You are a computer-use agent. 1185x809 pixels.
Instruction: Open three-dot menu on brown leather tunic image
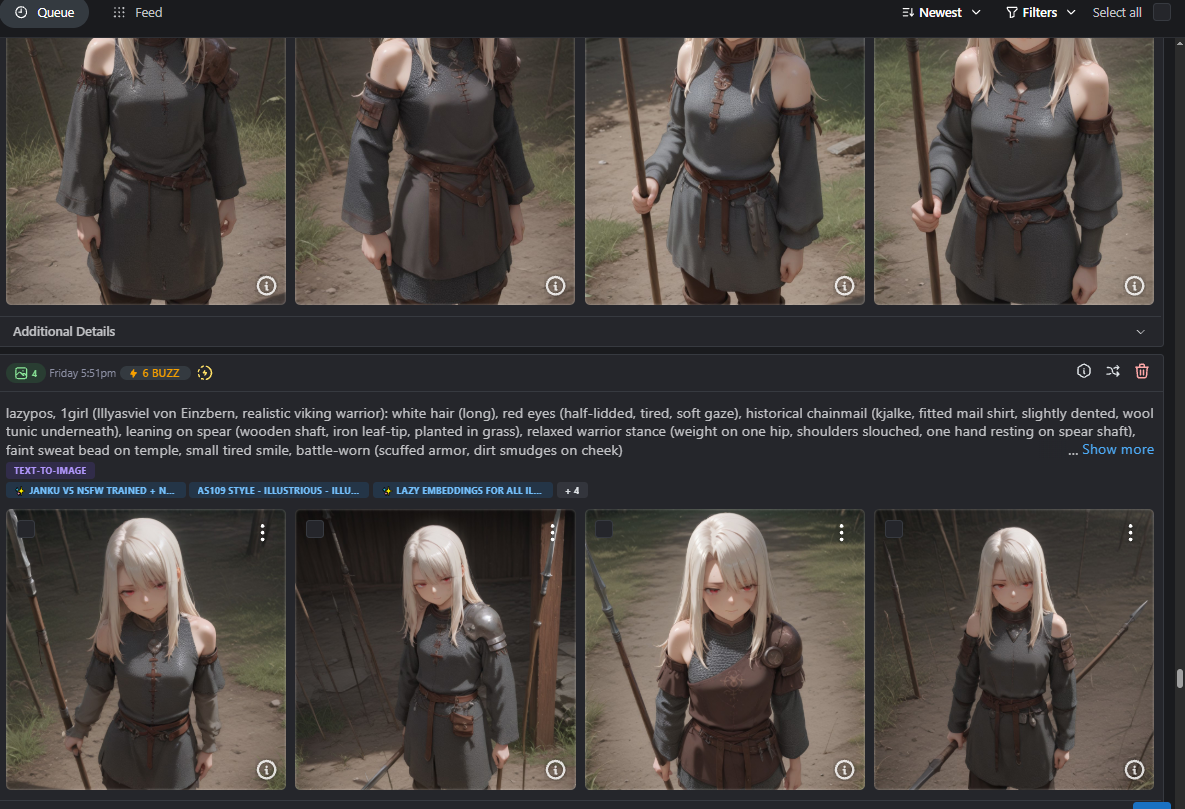pyautogui.click(x=841, y=532)
